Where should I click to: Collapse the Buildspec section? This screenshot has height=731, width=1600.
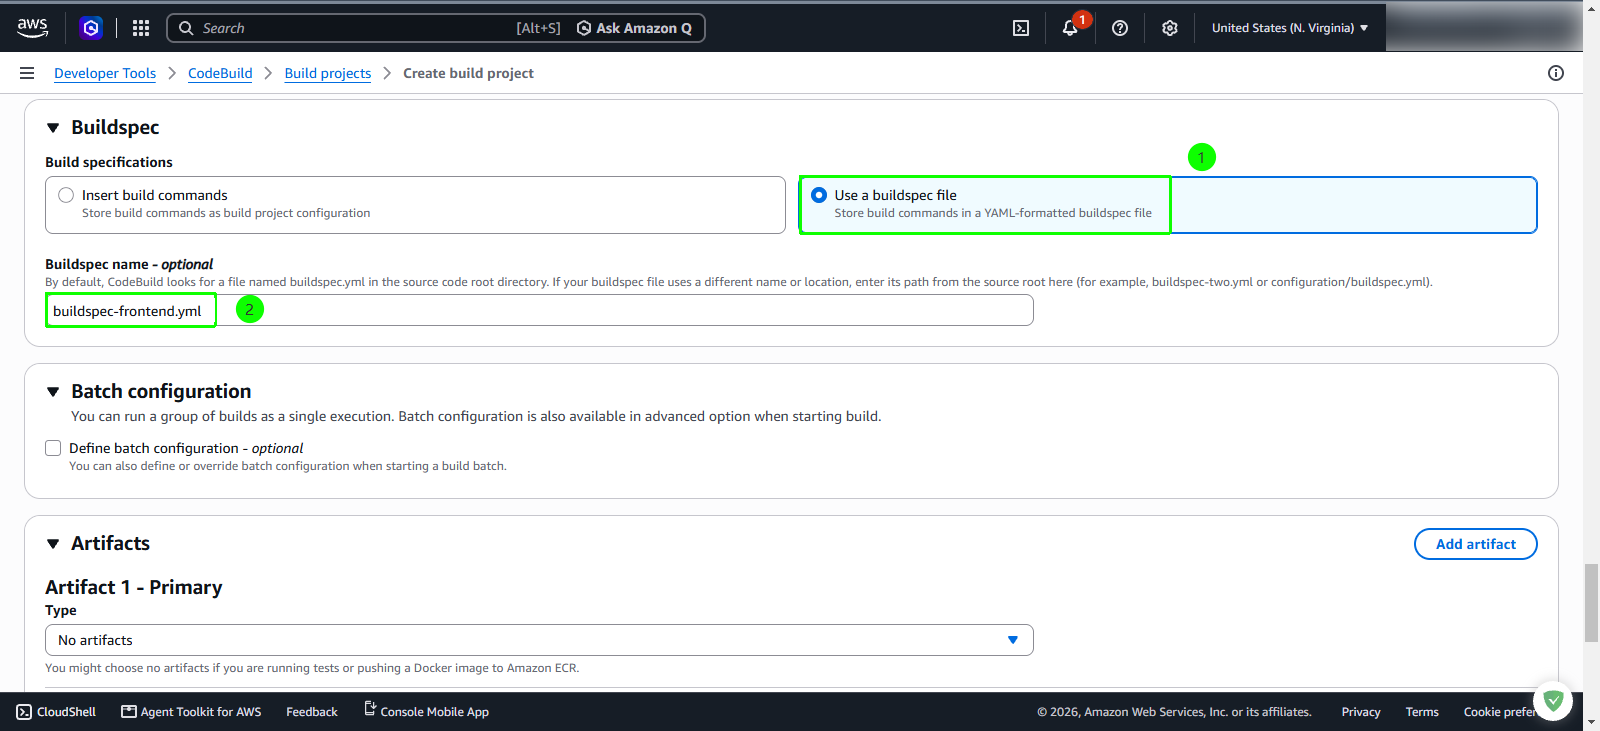pyautogui.click(x=53, y=128)
